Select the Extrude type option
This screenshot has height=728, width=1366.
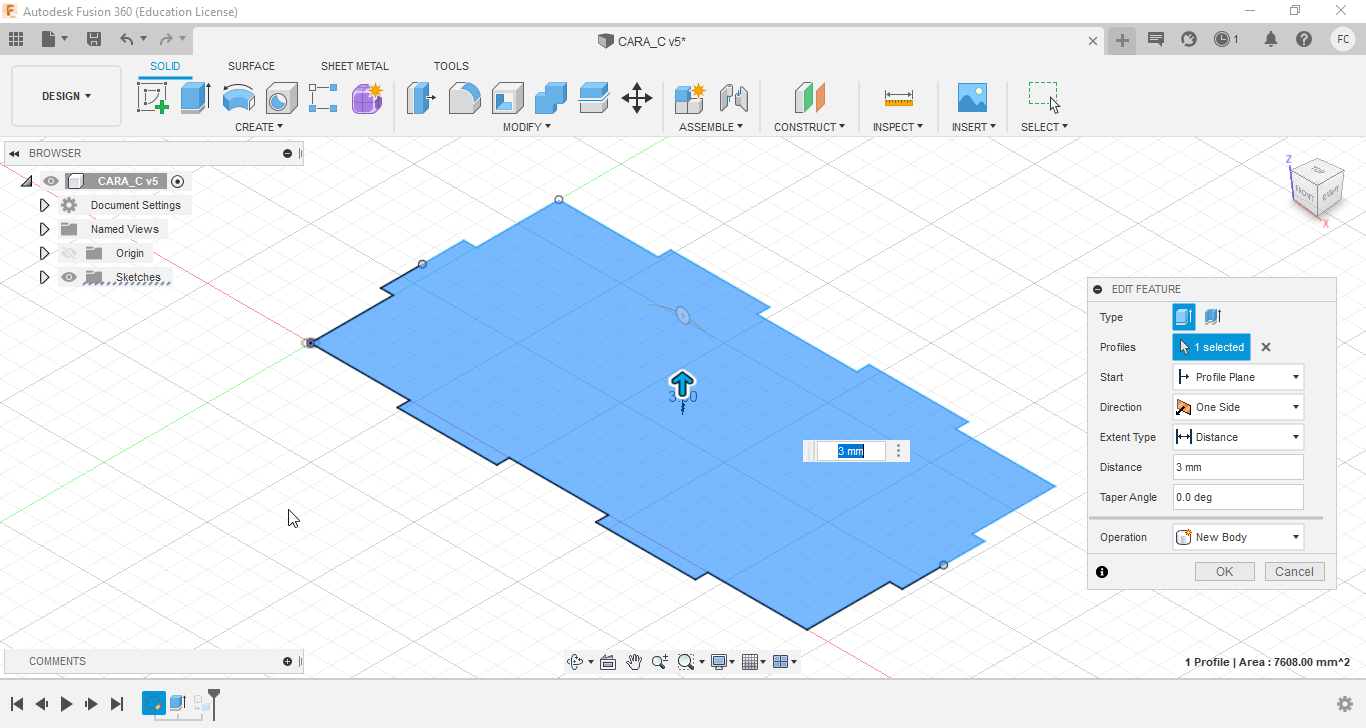coord(1184,317)
